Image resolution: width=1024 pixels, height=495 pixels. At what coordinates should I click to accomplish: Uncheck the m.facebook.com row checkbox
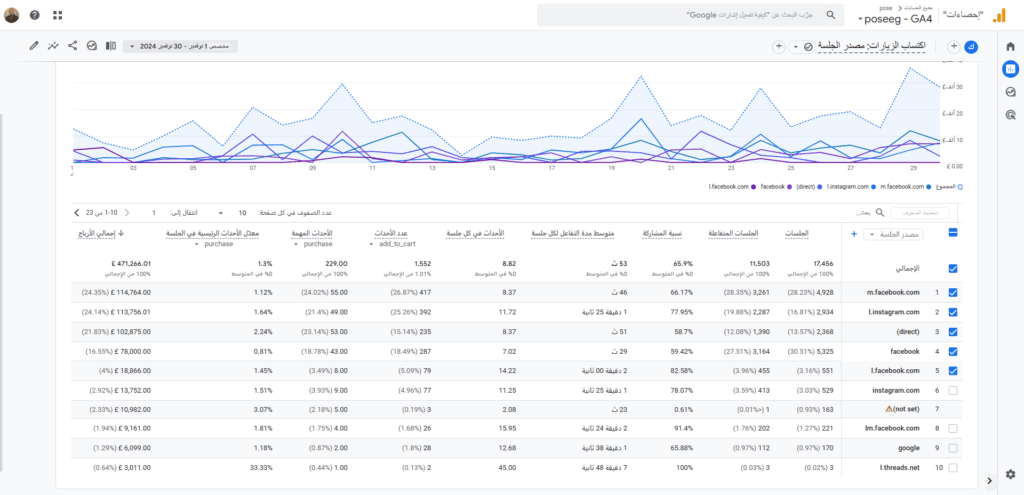952,293
